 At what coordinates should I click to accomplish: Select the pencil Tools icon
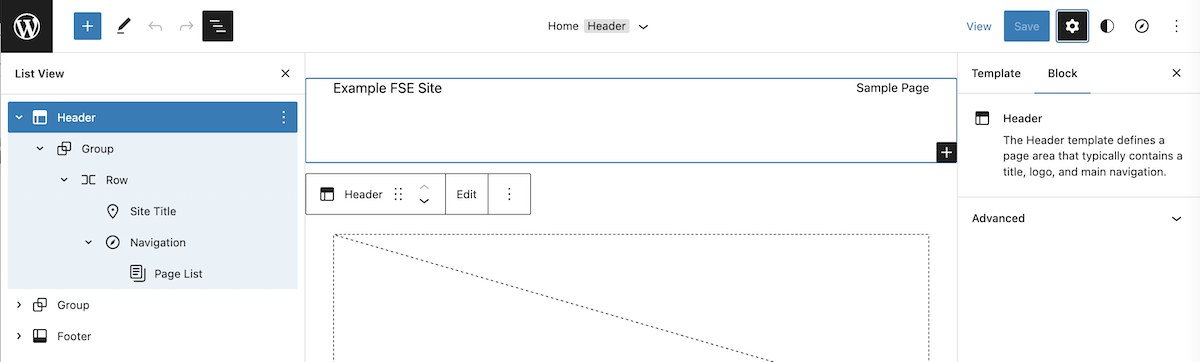pyautogui.click(x=123, y=26)
